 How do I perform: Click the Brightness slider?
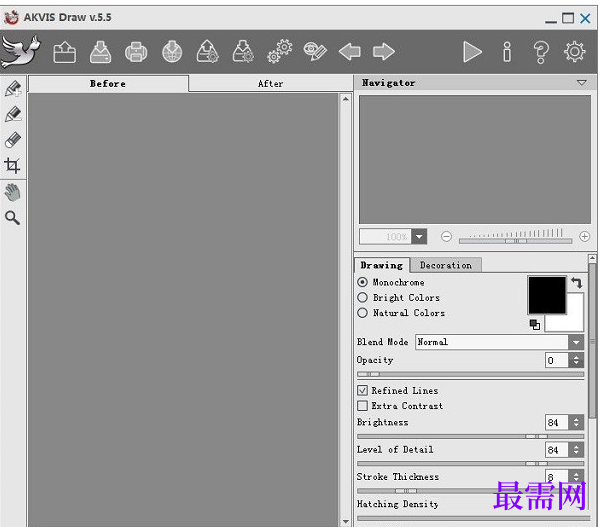click(470, 436)
